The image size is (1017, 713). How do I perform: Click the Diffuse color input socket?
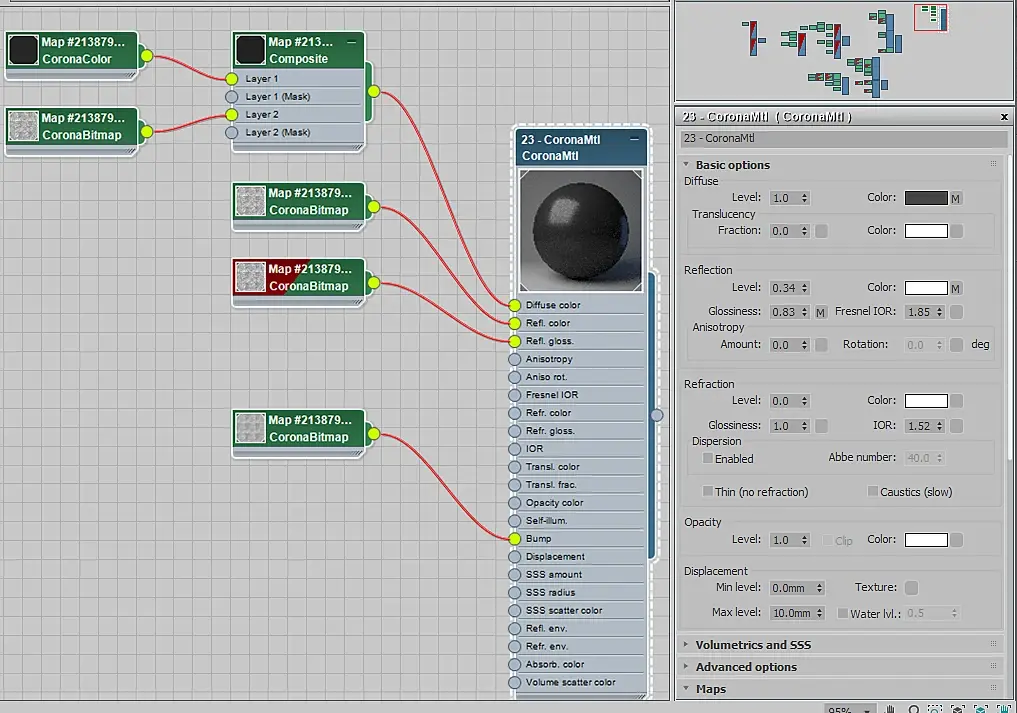(x=514, y=306)
